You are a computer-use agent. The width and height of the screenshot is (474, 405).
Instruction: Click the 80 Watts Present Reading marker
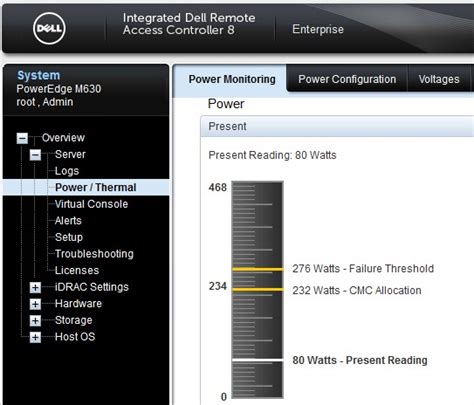[258, 360]
